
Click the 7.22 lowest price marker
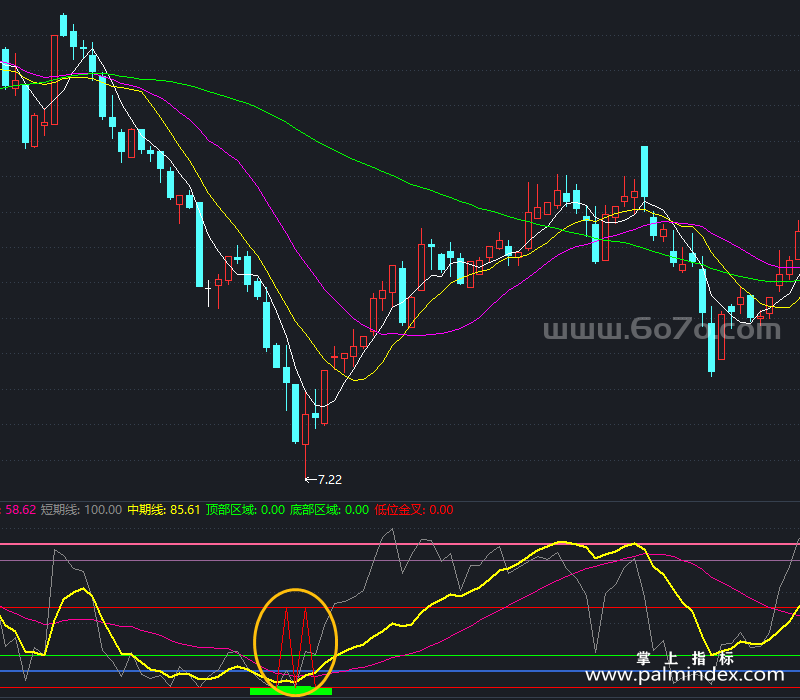pyautogui.click(x=323, y=480)
